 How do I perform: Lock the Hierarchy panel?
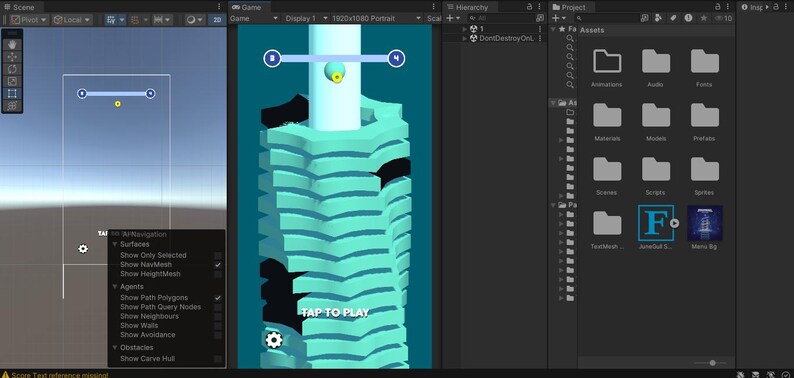coord(530,7)
